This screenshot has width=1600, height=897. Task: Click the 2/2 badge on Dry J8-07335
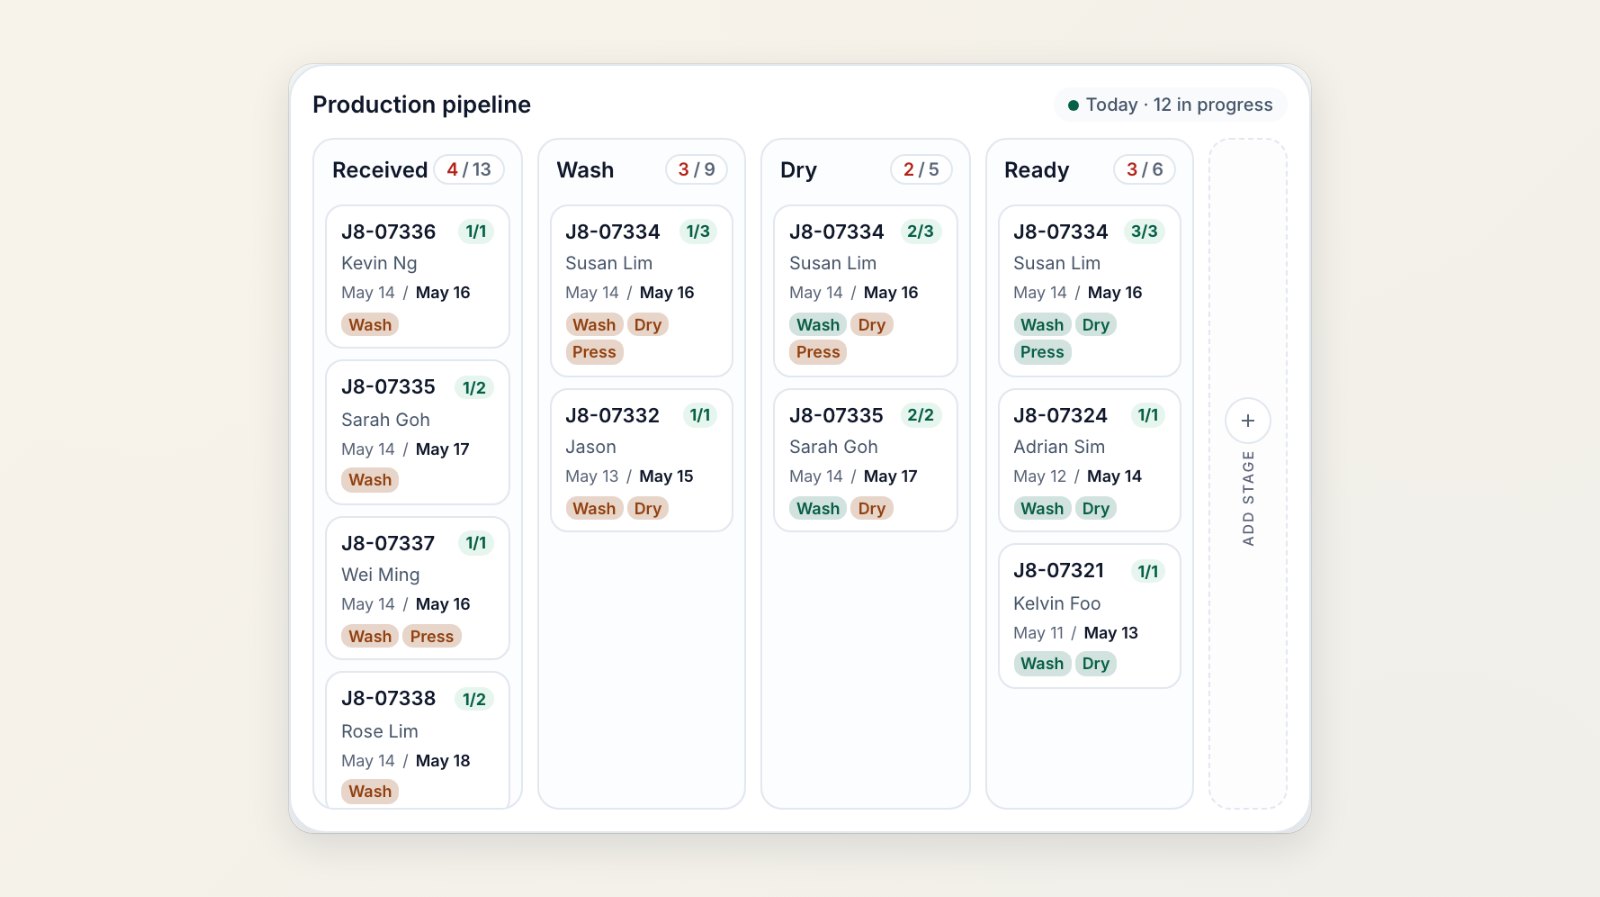click(x=920, y=415)
